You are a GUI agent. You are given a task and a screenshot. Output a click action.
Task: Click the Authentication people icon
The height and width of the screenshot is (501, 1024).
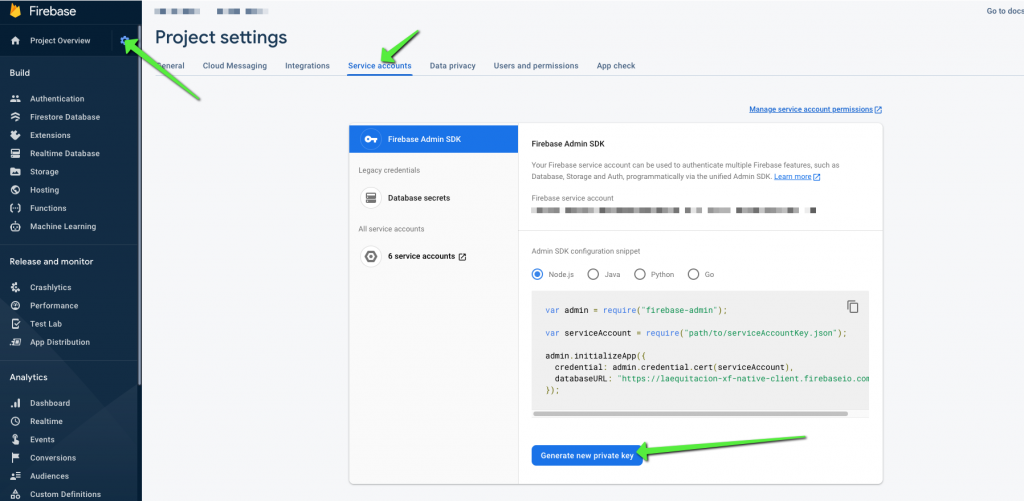[16, 99]
